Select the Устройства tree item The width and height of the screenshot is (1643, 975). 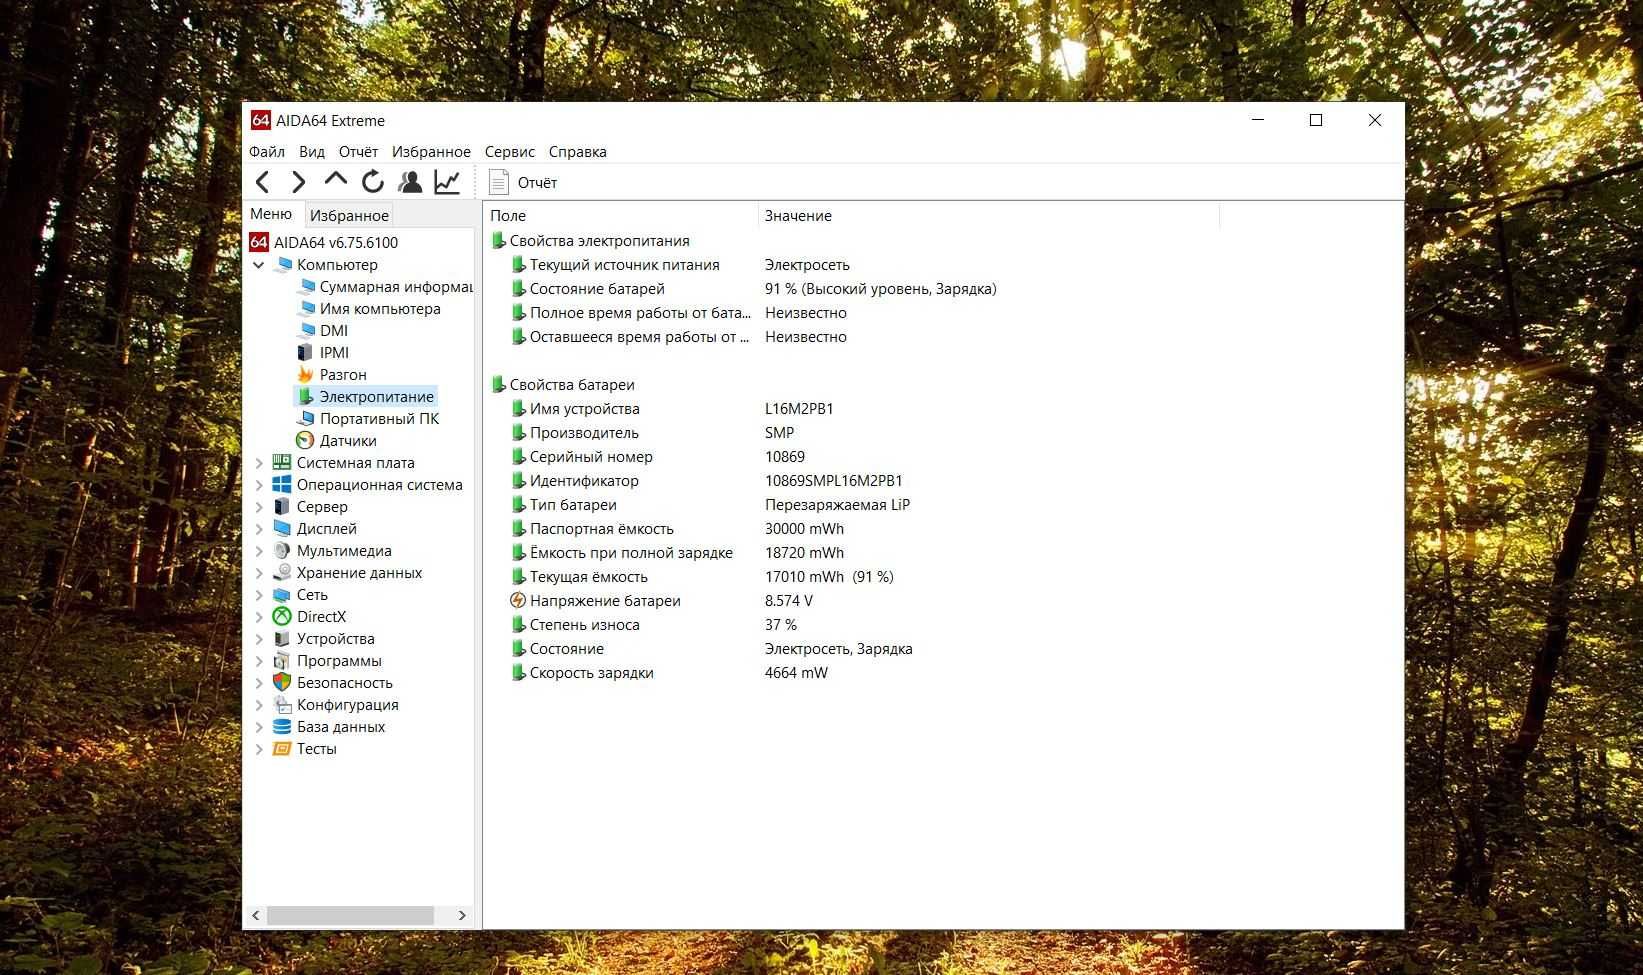coord(335,639)
